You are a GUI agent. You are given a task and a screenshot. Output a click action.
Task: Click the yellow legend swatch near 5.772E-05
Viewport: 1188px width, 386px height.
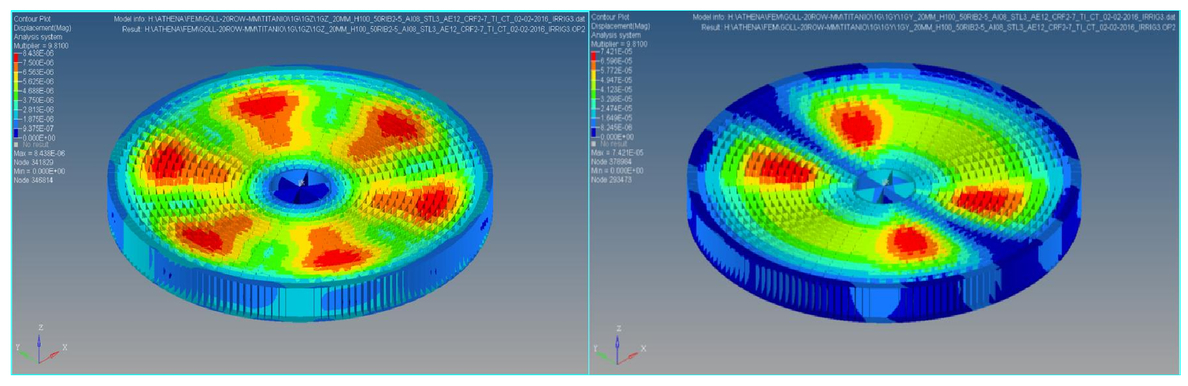pyautogui.click(x=593, y=74)
